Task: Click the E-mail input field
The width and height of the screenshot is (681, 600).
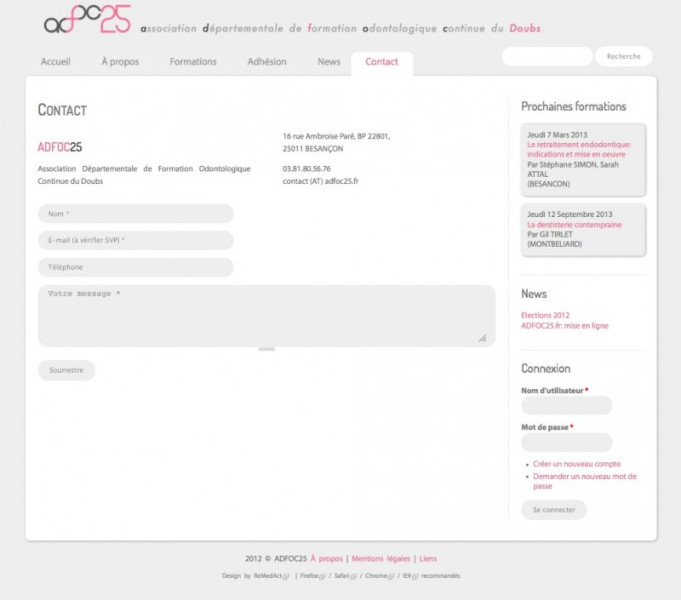Action: coord(135,241)
